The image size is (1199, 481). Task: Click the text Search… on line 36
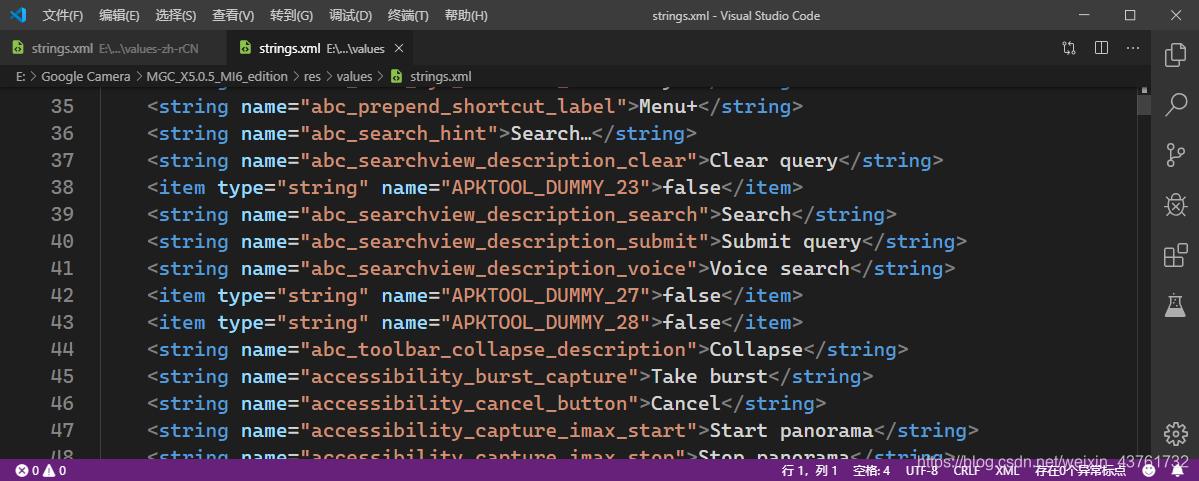[x=551, y=134]
